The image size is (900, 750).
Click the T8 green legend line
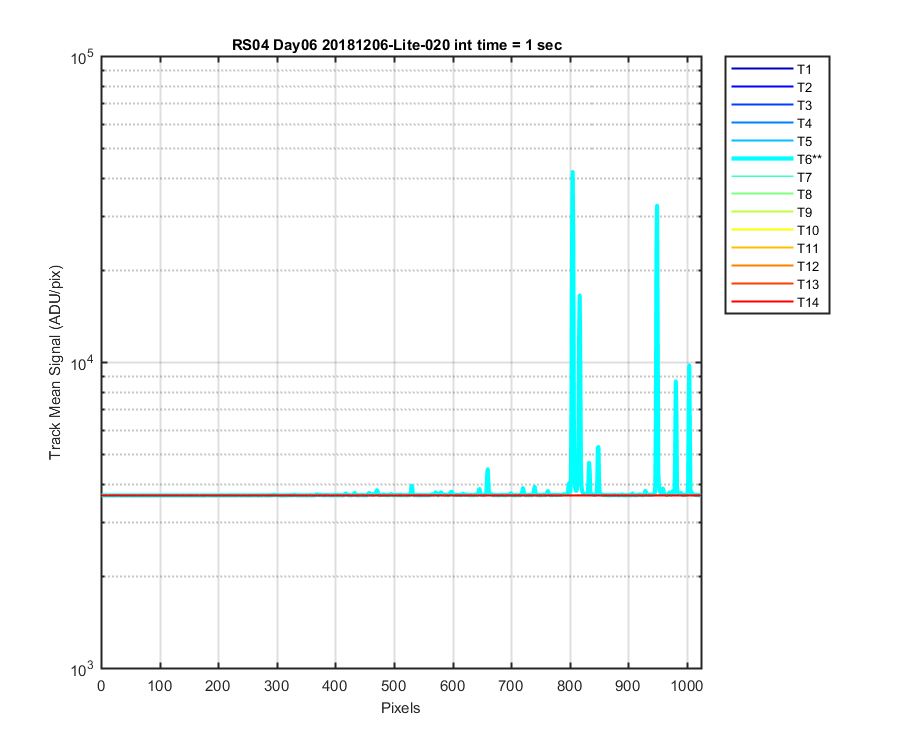click(x=762, y=195)
